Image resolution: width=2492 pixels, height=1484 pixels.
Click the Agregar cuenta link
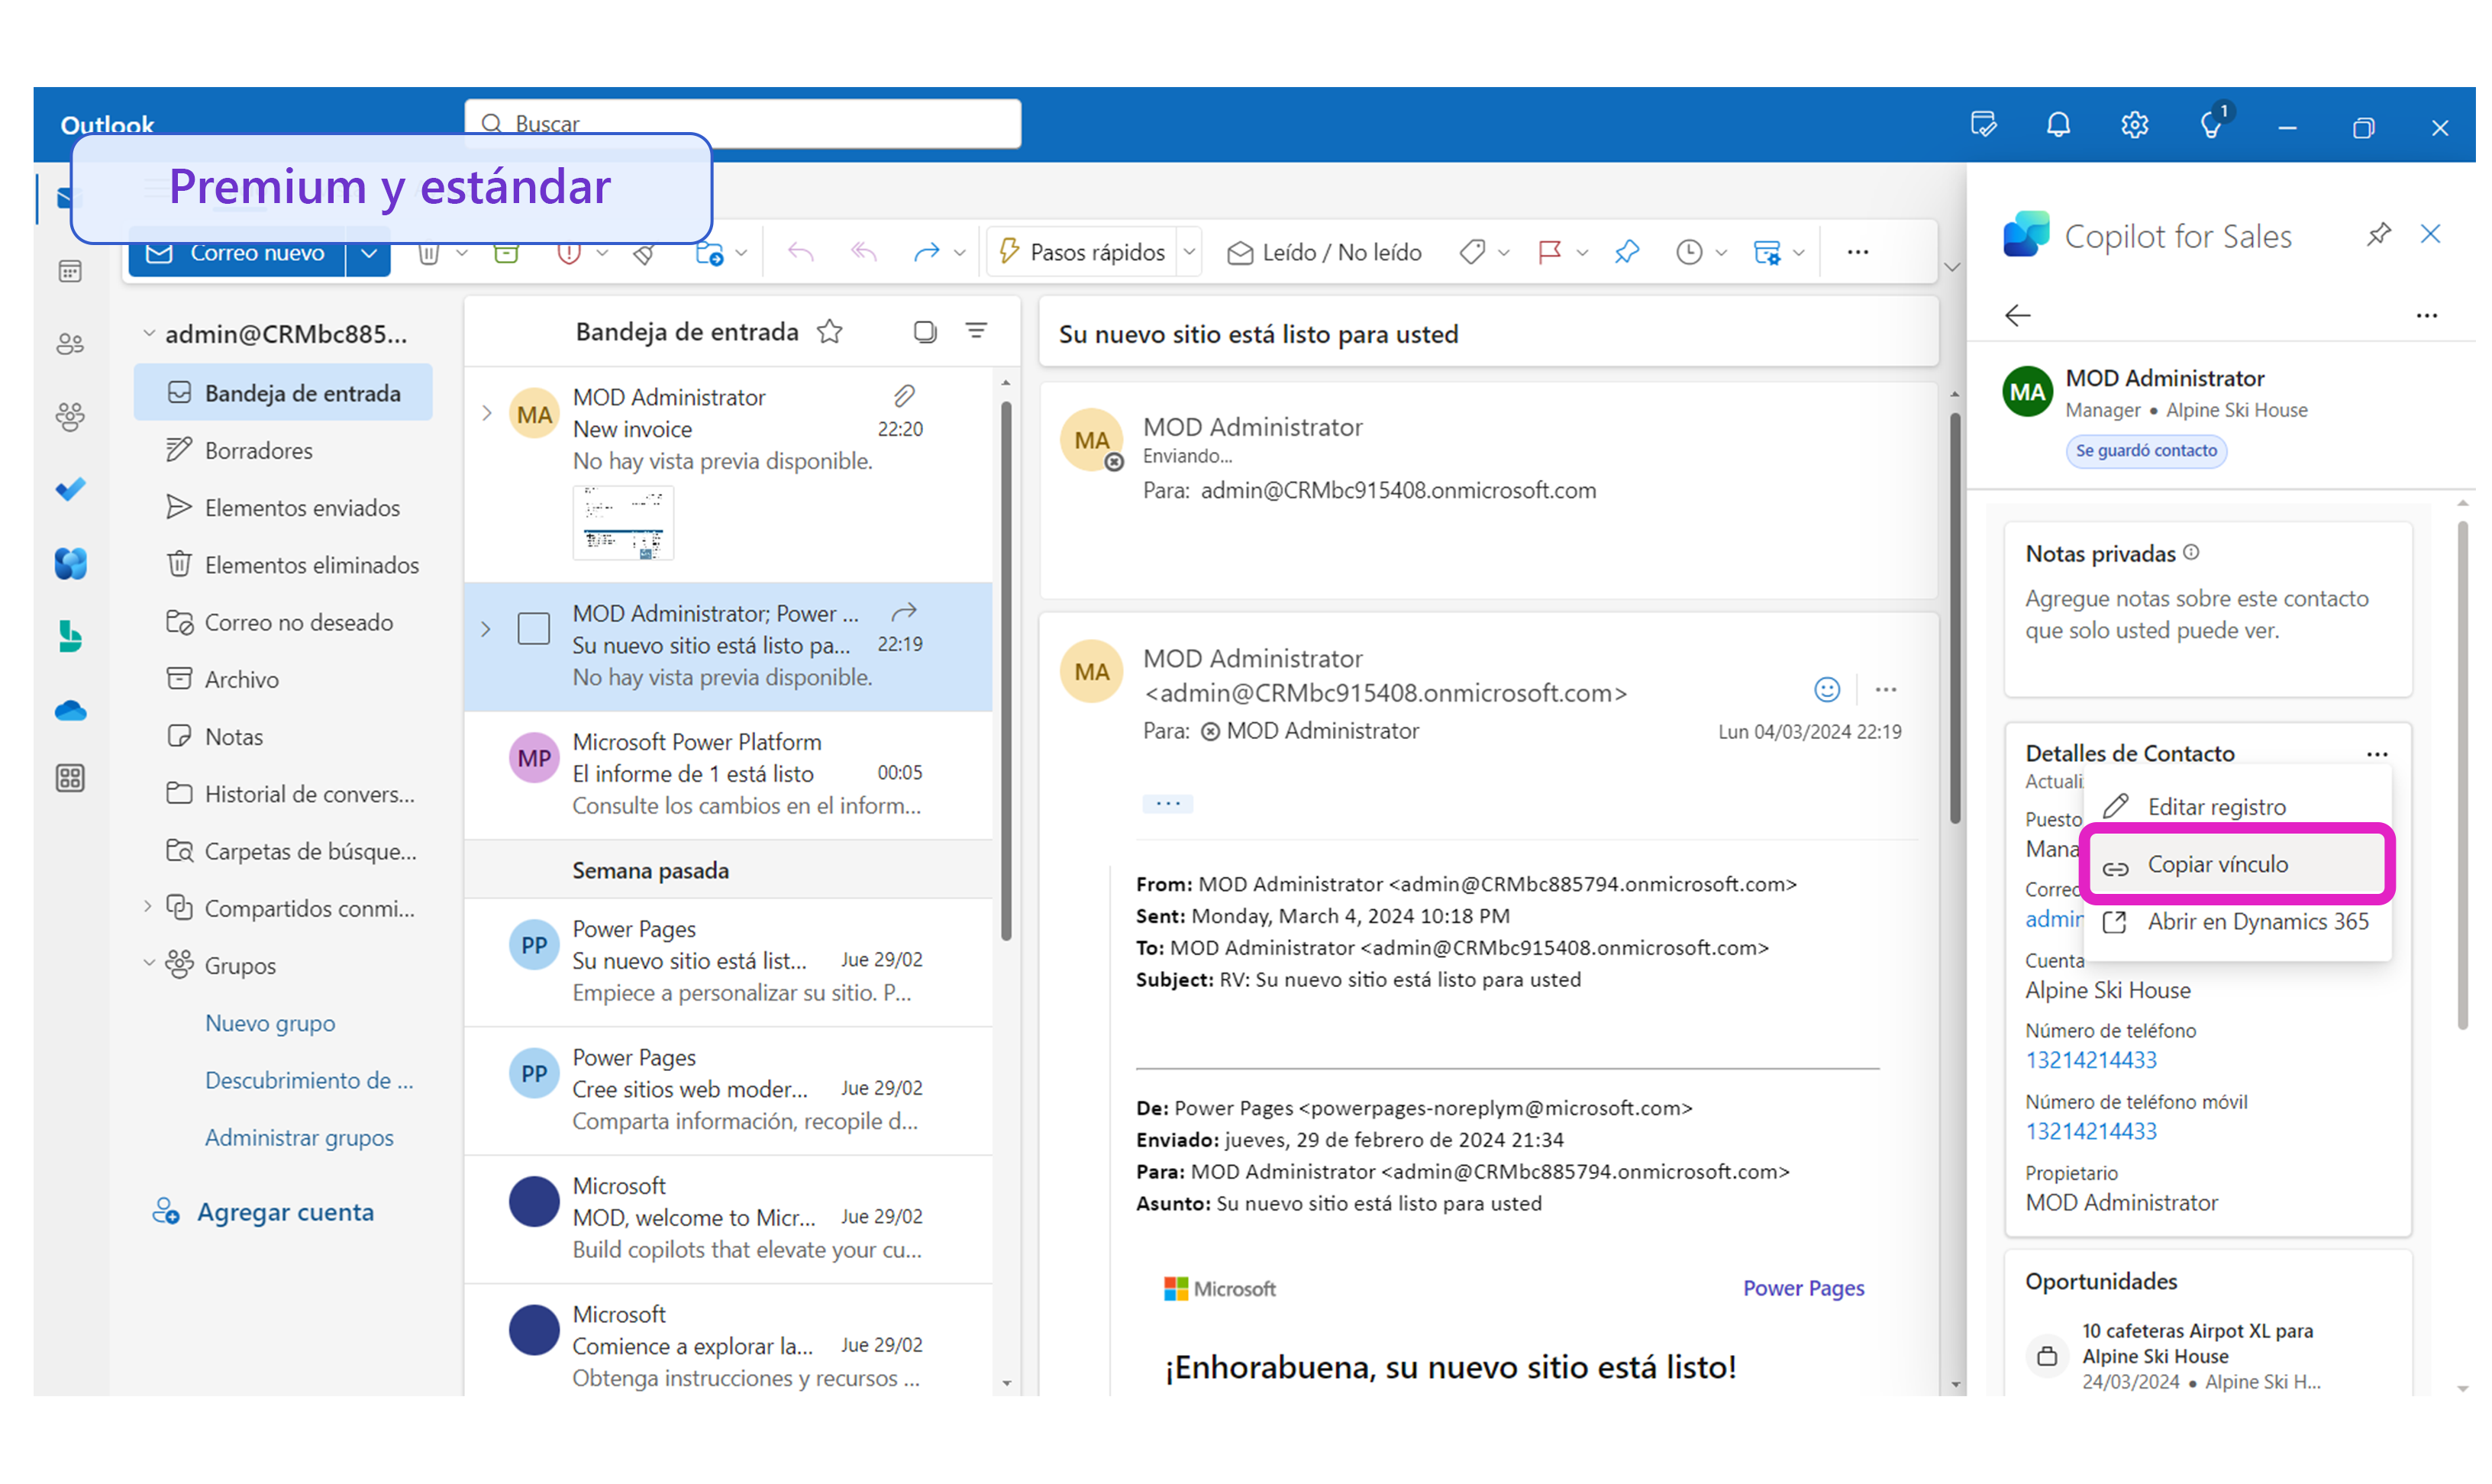pyautogui.click(x=284, y=1212)
